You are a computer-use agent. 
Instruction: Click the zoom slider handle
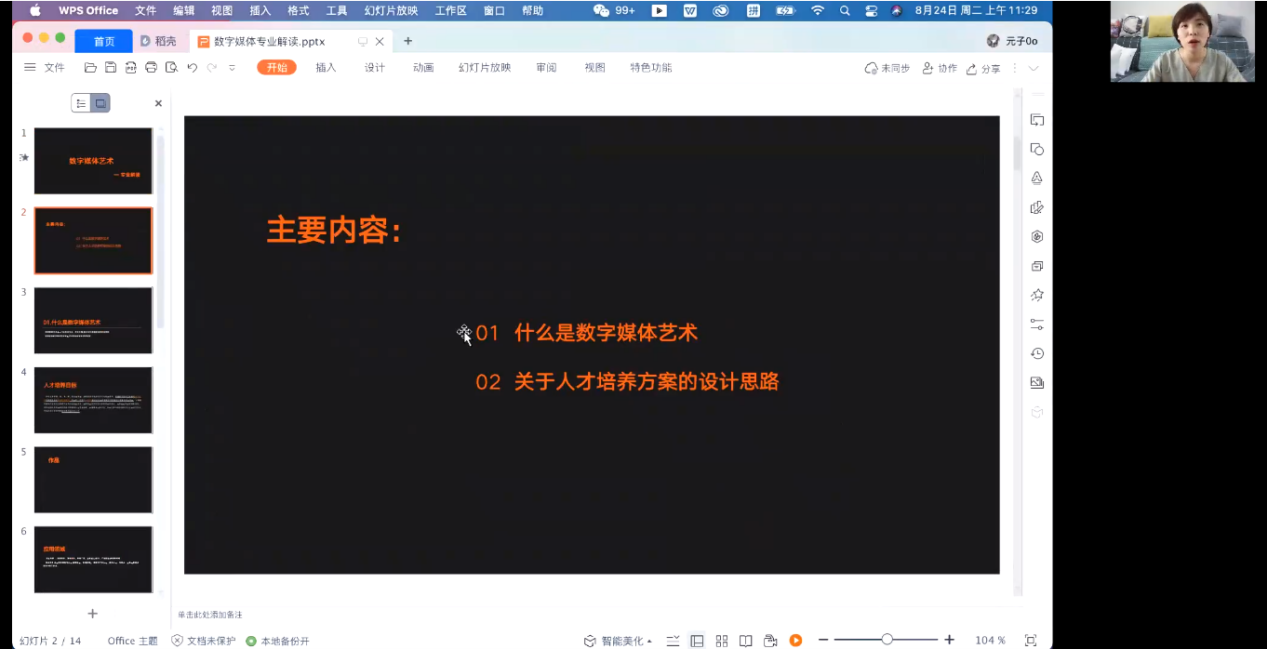click(x=887, y=640)
